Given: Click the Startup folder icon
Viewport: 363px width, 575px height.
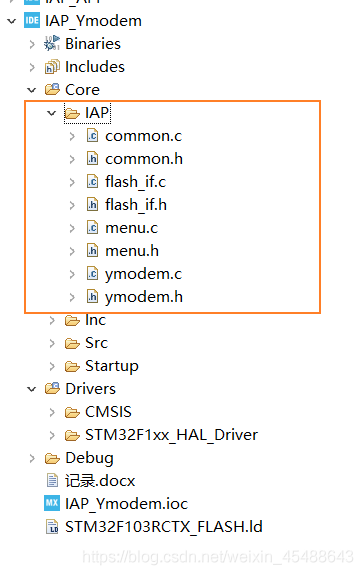Looking at the screenshot, I should coord(72,366).
